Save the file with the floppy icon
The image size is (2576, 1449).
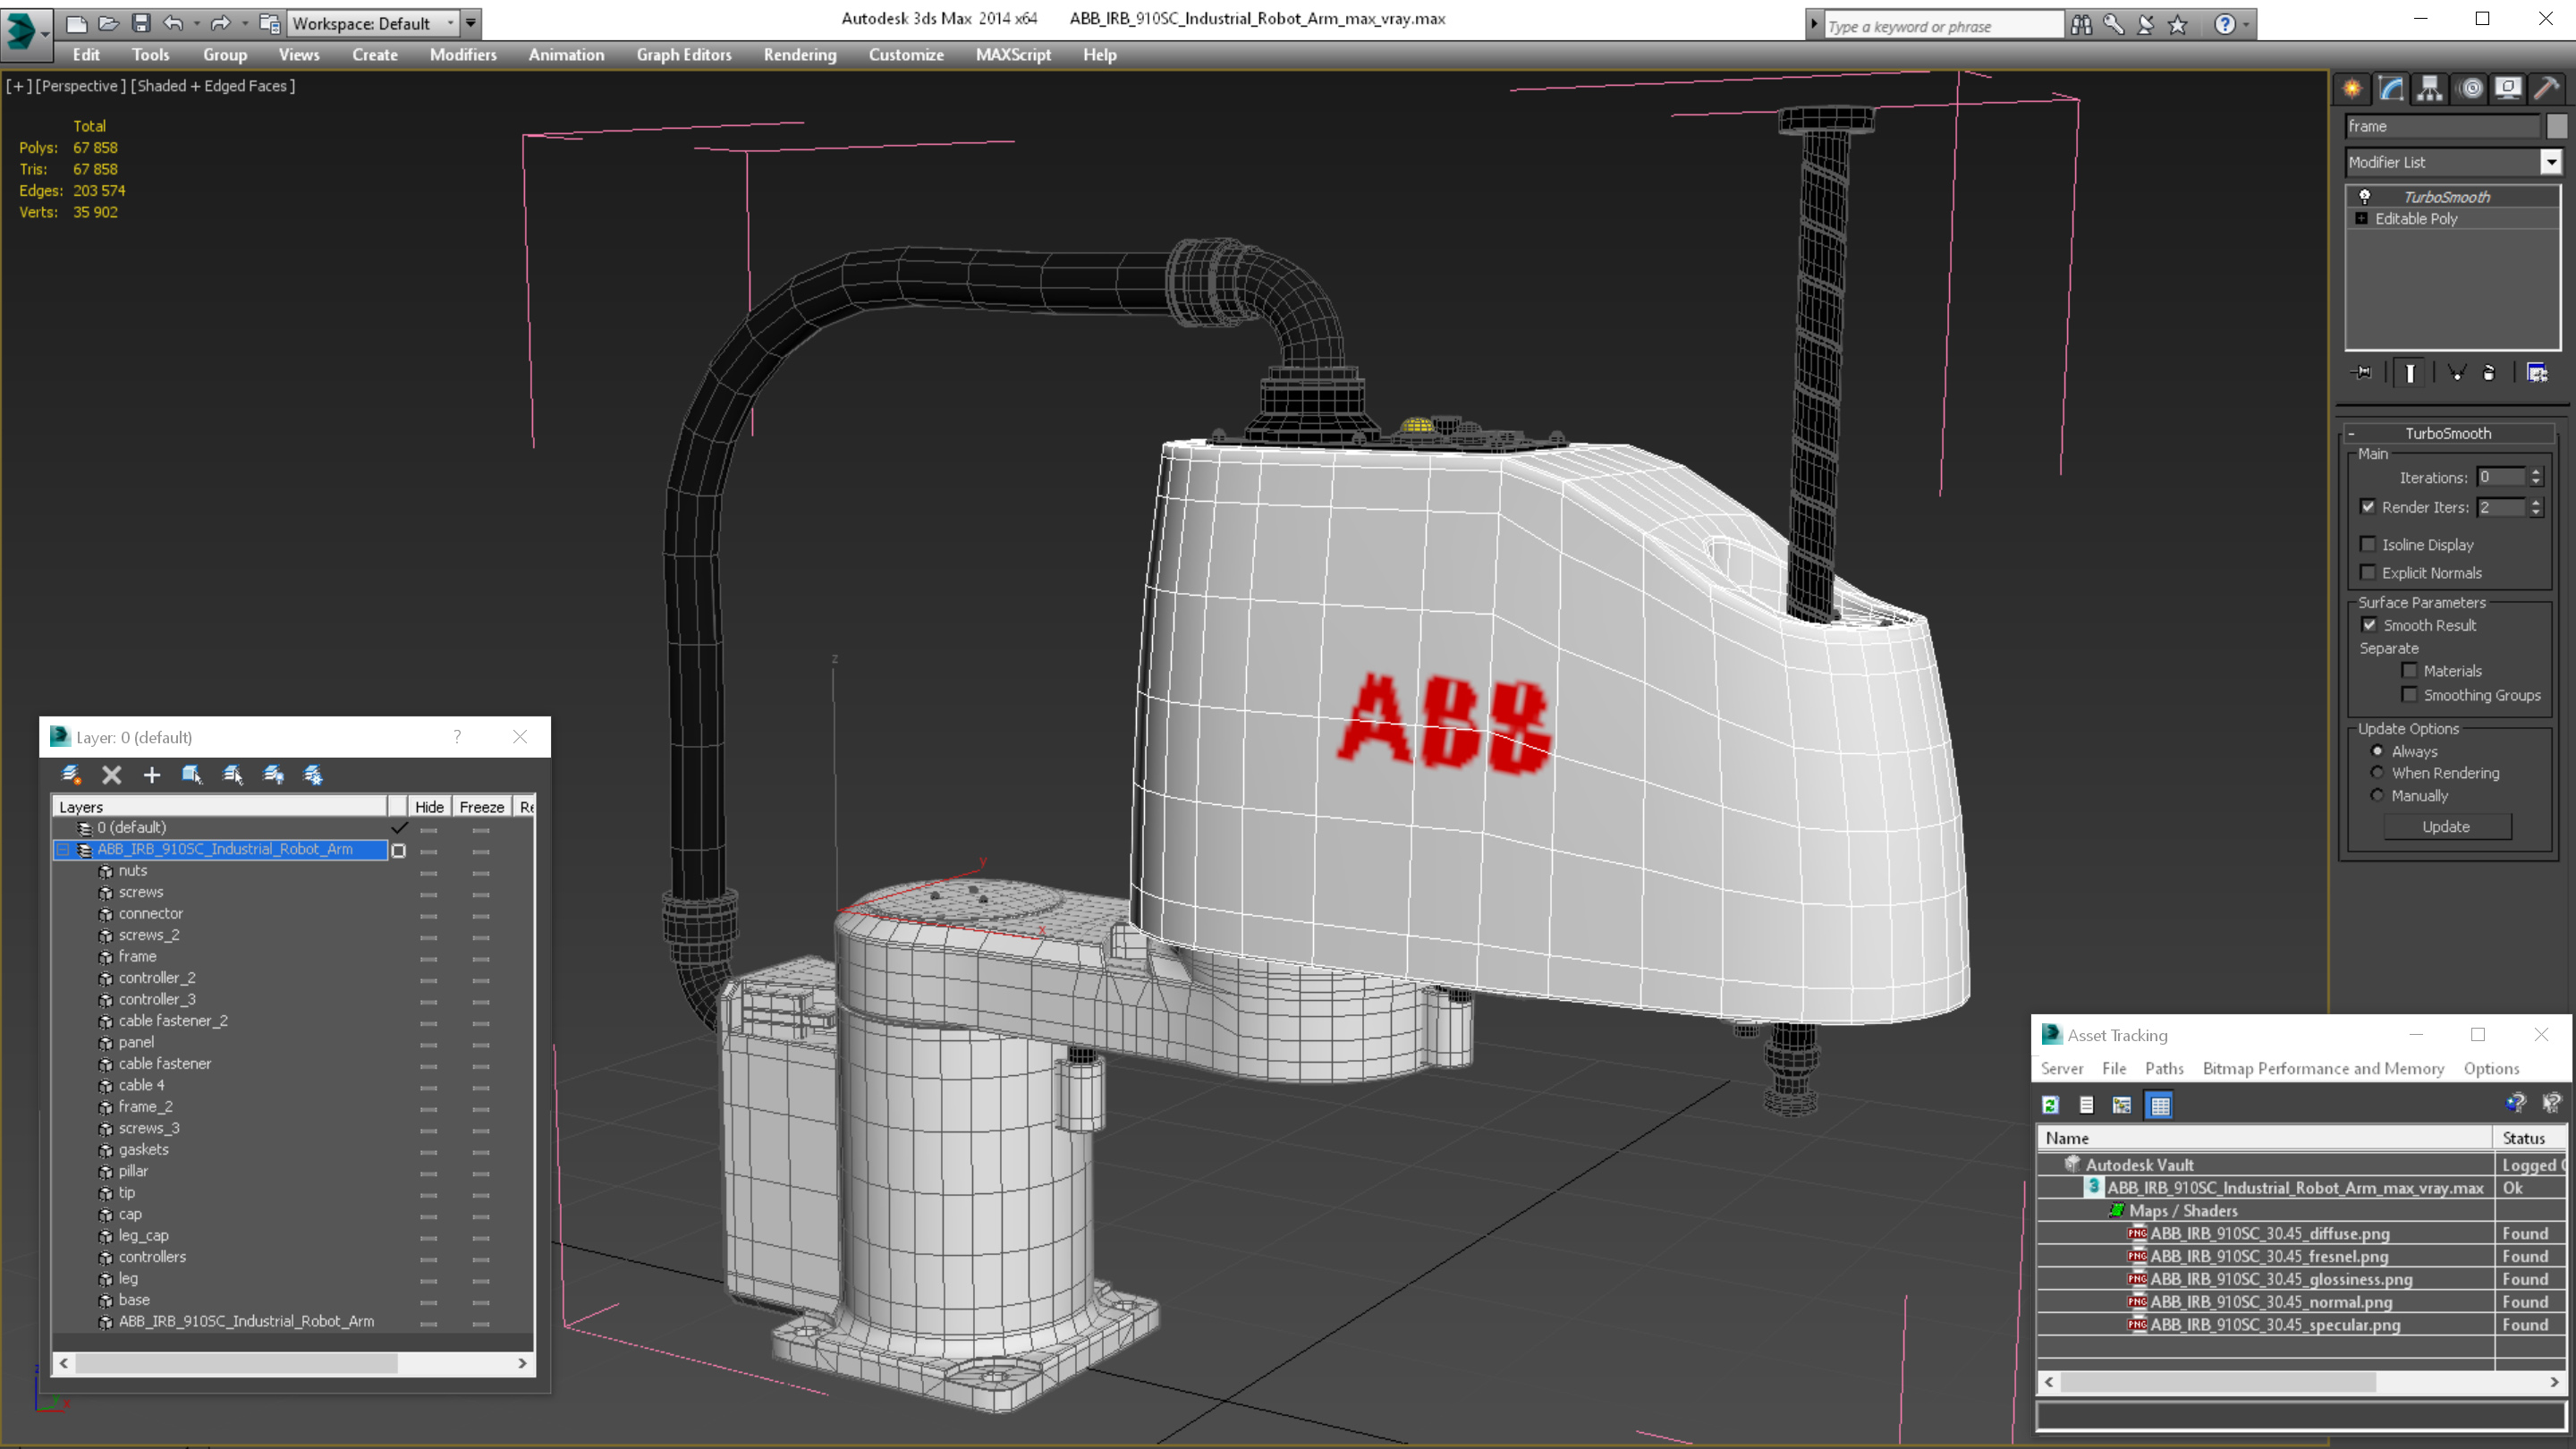tap(141, 23)
